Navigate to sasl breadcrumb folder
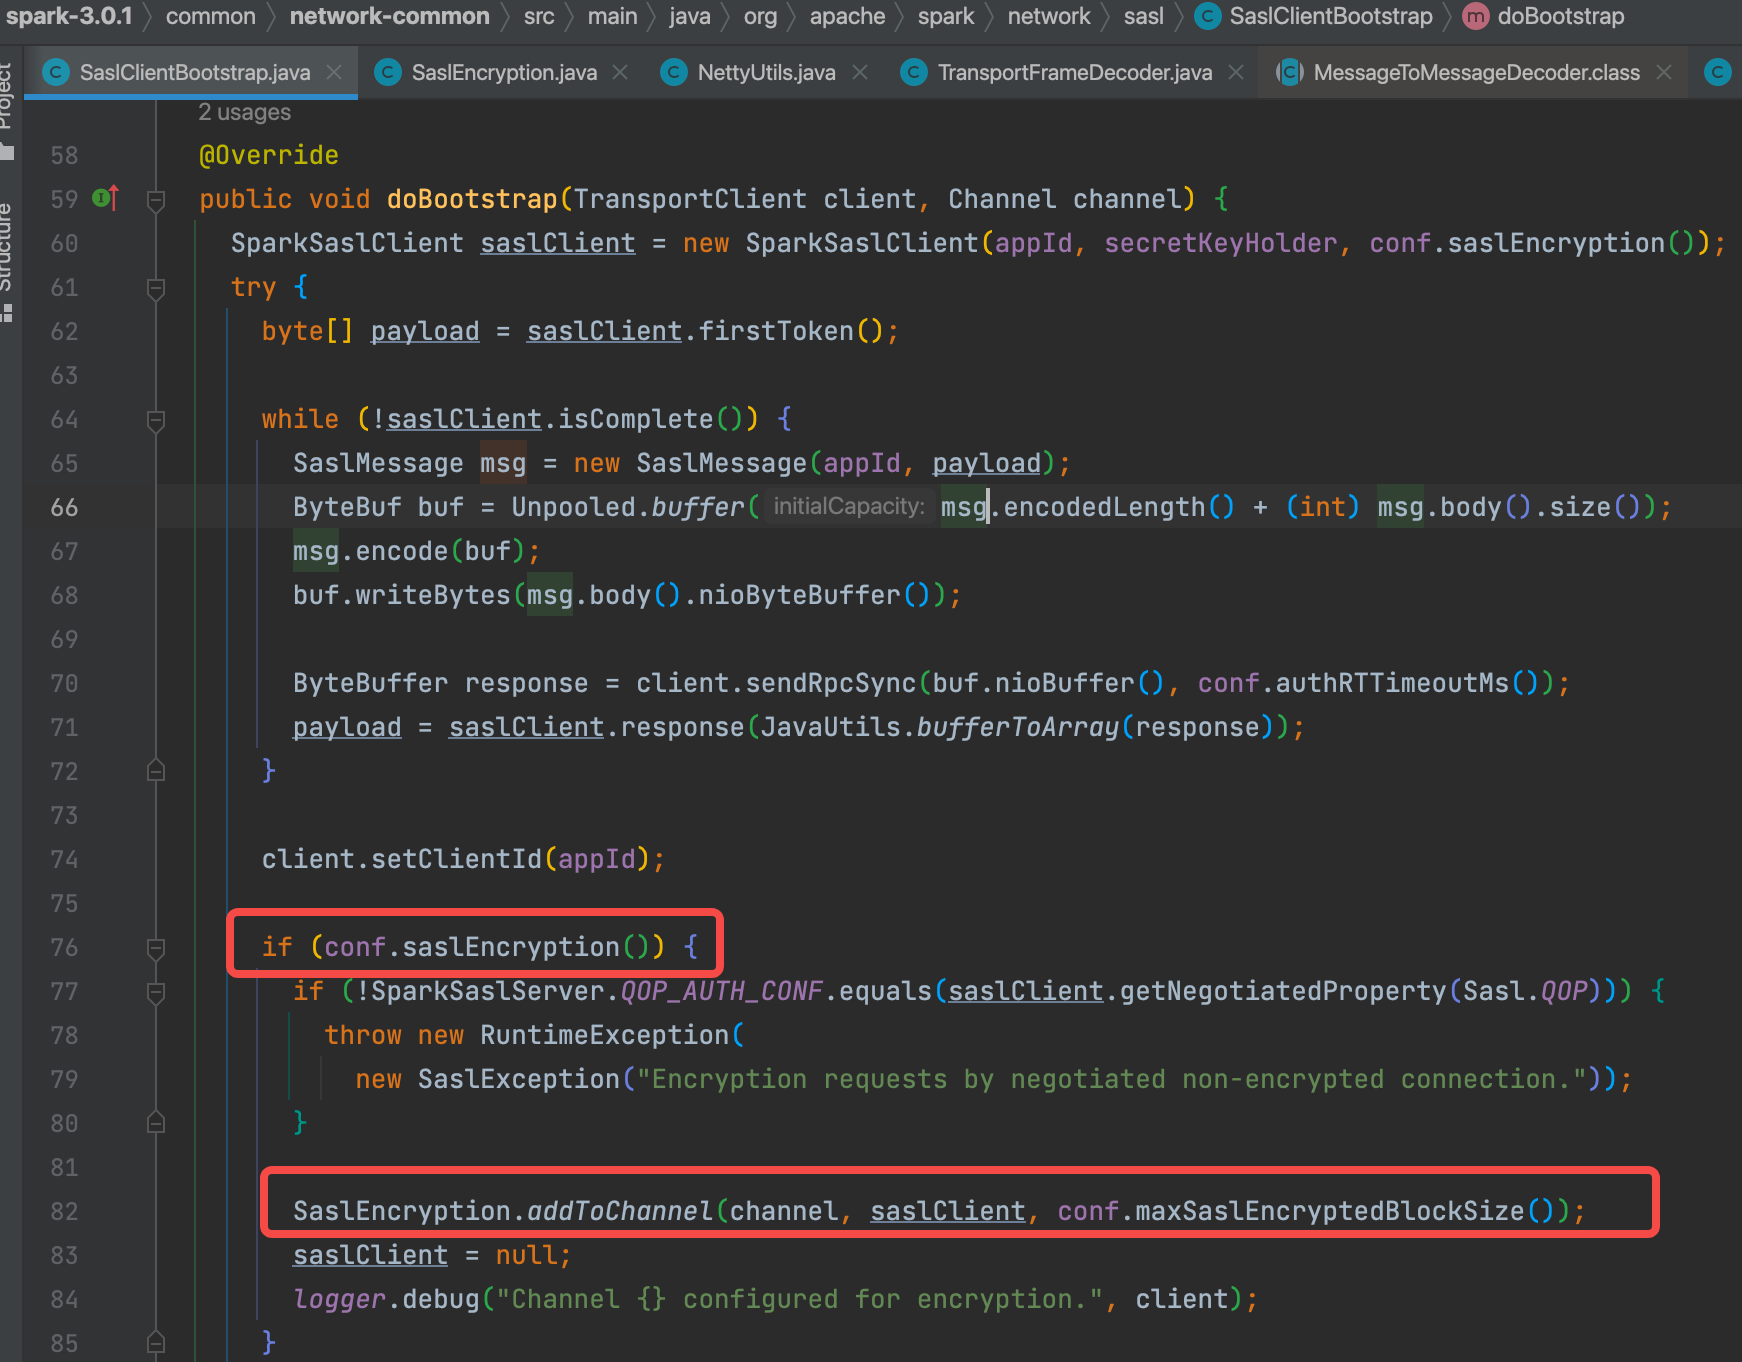This screenshot has height=1362, width=1742. click(1143, 16)
